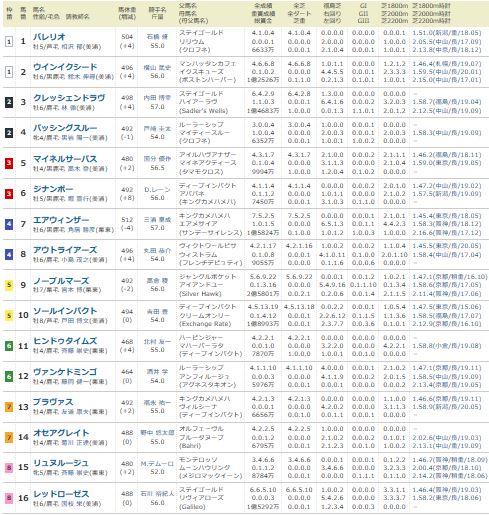Click blue frame 4 box beside horse 7
Image resolution: width=489 pixels, height=515 pixels.
(x=9, y=224)
